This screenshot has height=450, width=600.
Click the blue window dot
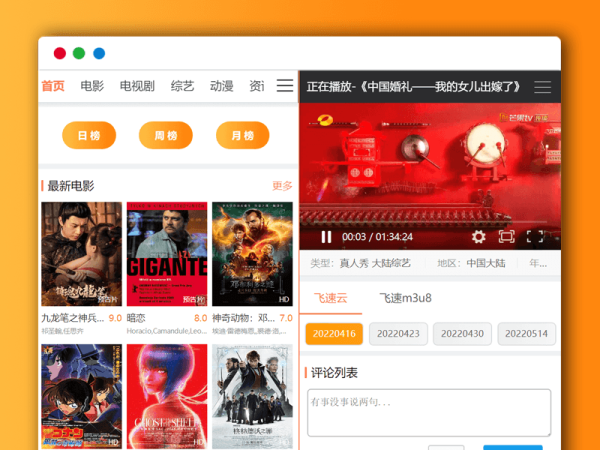tap(99, 53)
